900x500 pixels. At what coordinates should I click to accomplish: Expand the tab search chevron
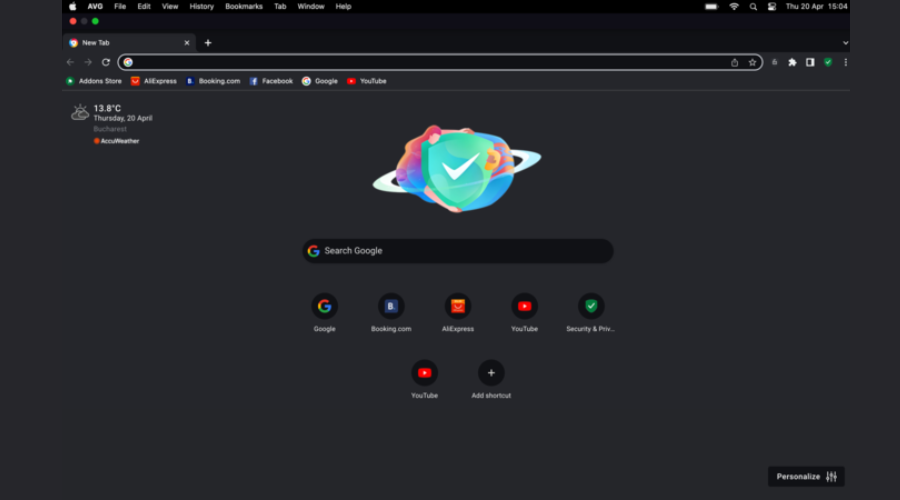tap(845, 42)
